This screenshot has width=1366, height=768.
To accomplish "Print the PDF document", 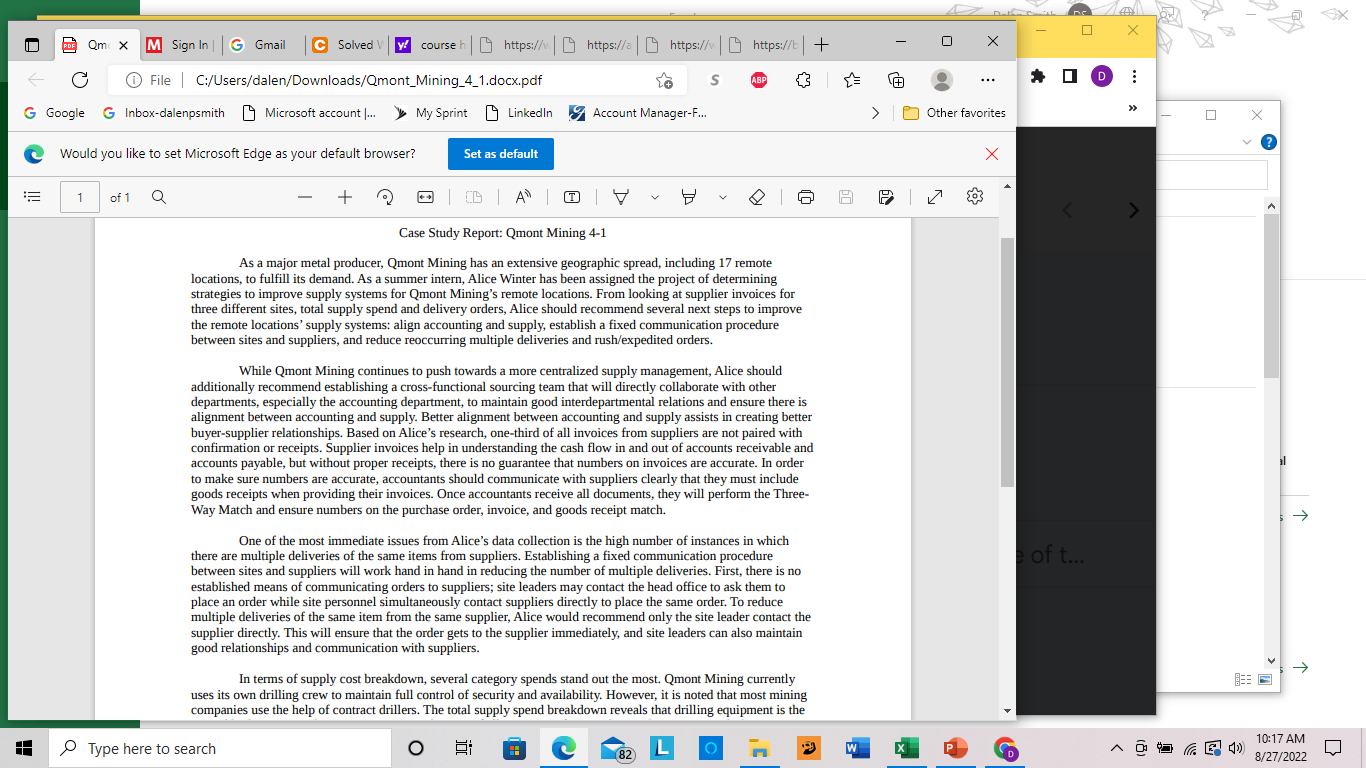I will tap(806, 197).
